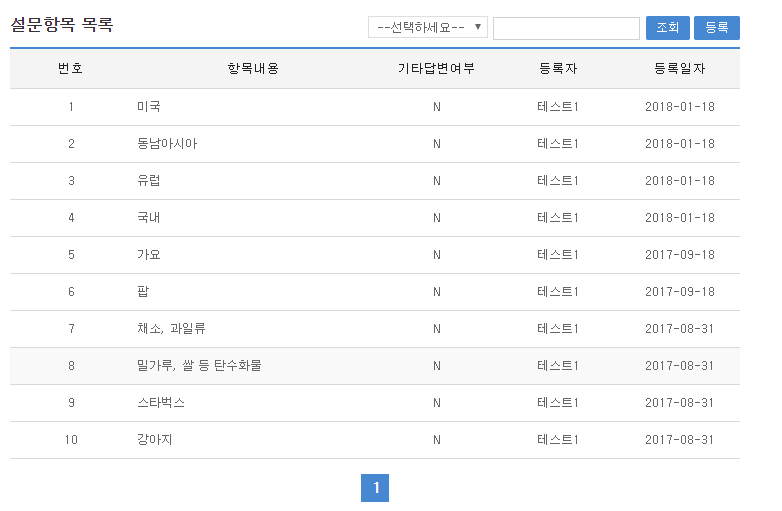The width and height of the screenshot is (782, 511).
Task: Open the 미국 item row
Action: coord(149,107)
